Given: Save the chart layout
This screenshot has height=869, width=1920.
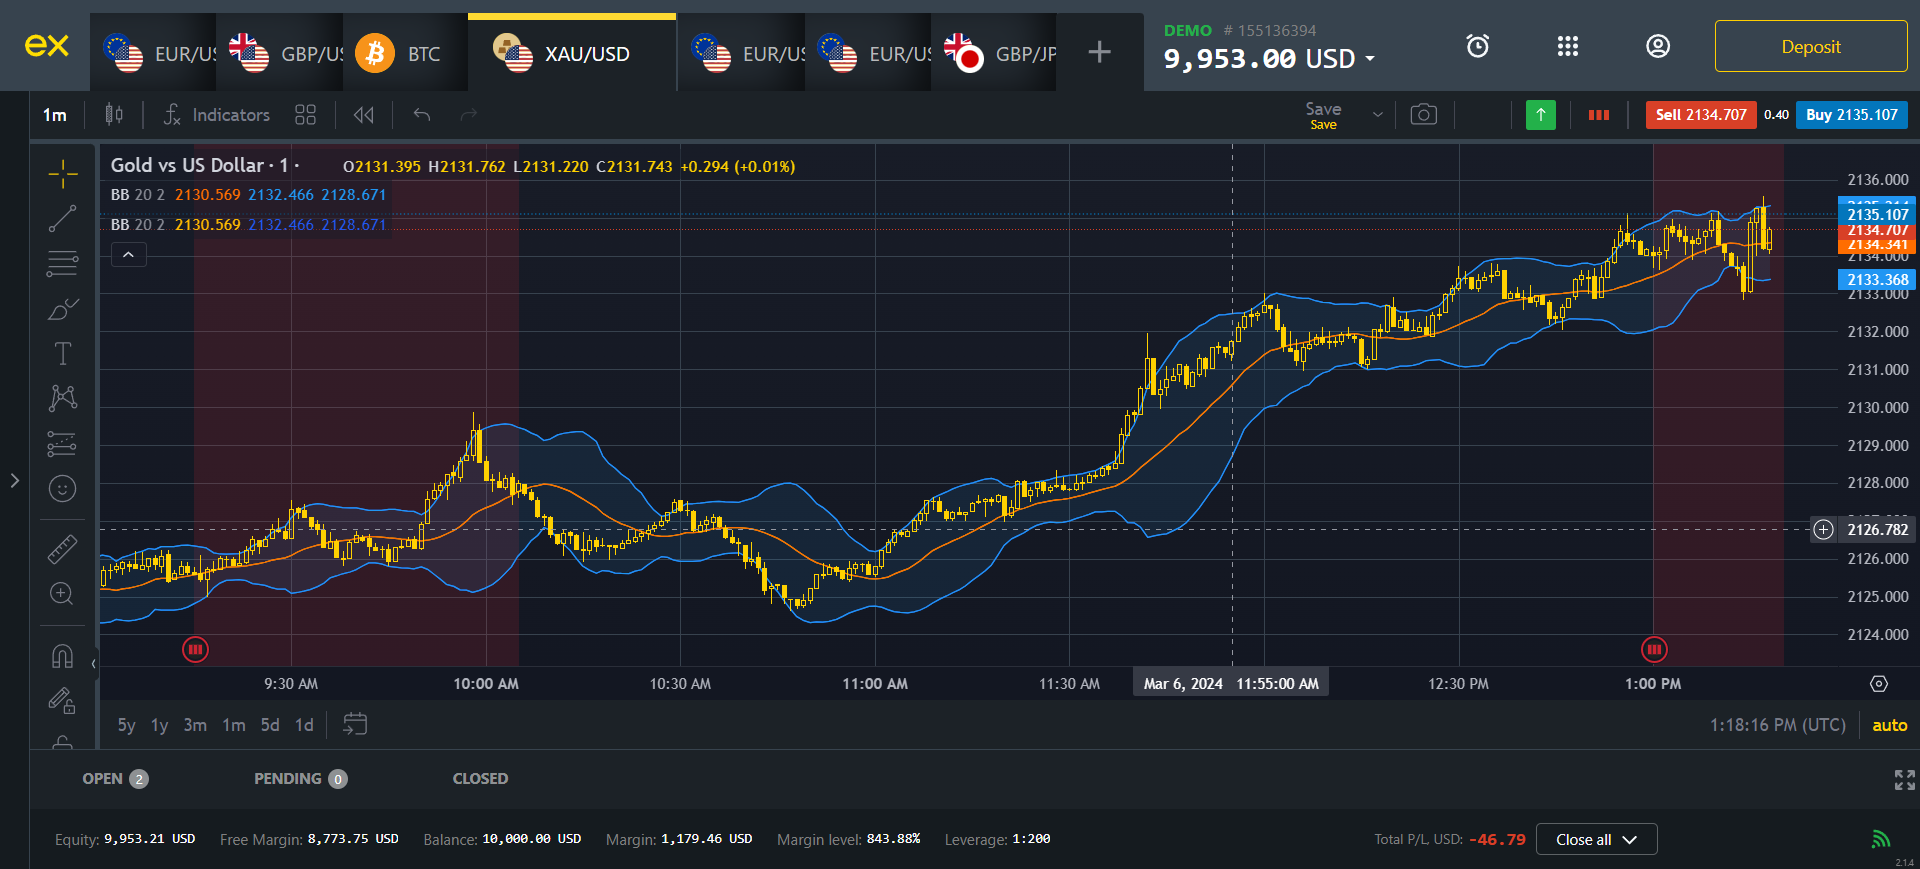Looking at the screenshot, I should coord(1323,115).
